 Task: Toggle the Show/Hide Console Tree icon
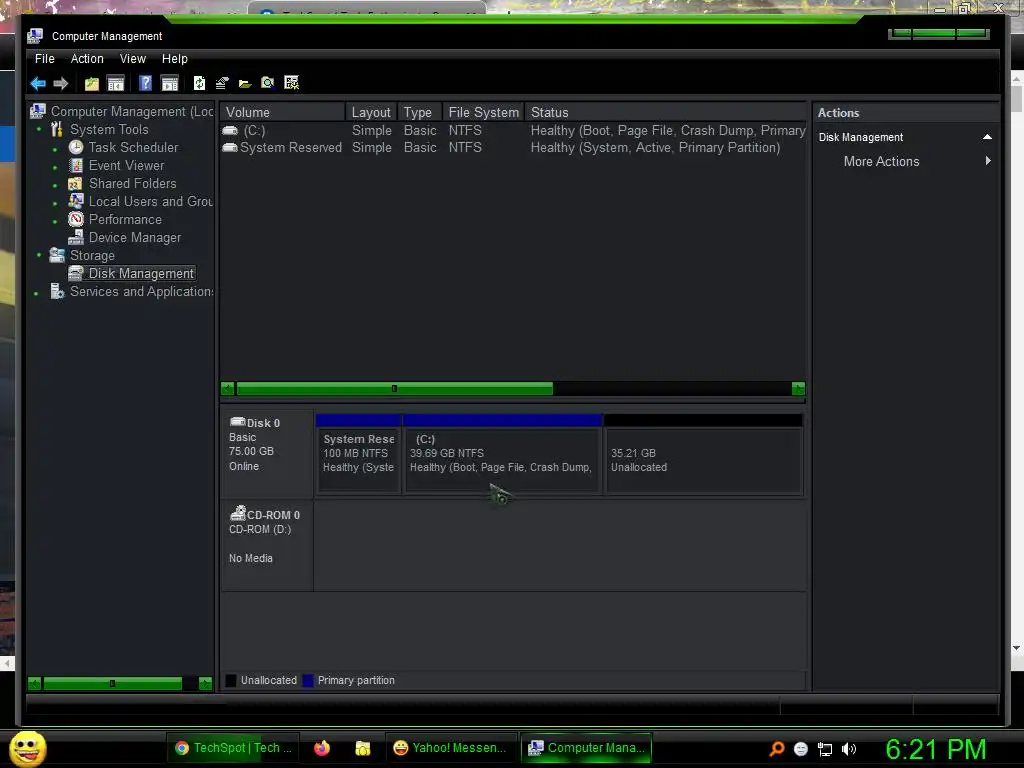[x=116, y=83]
